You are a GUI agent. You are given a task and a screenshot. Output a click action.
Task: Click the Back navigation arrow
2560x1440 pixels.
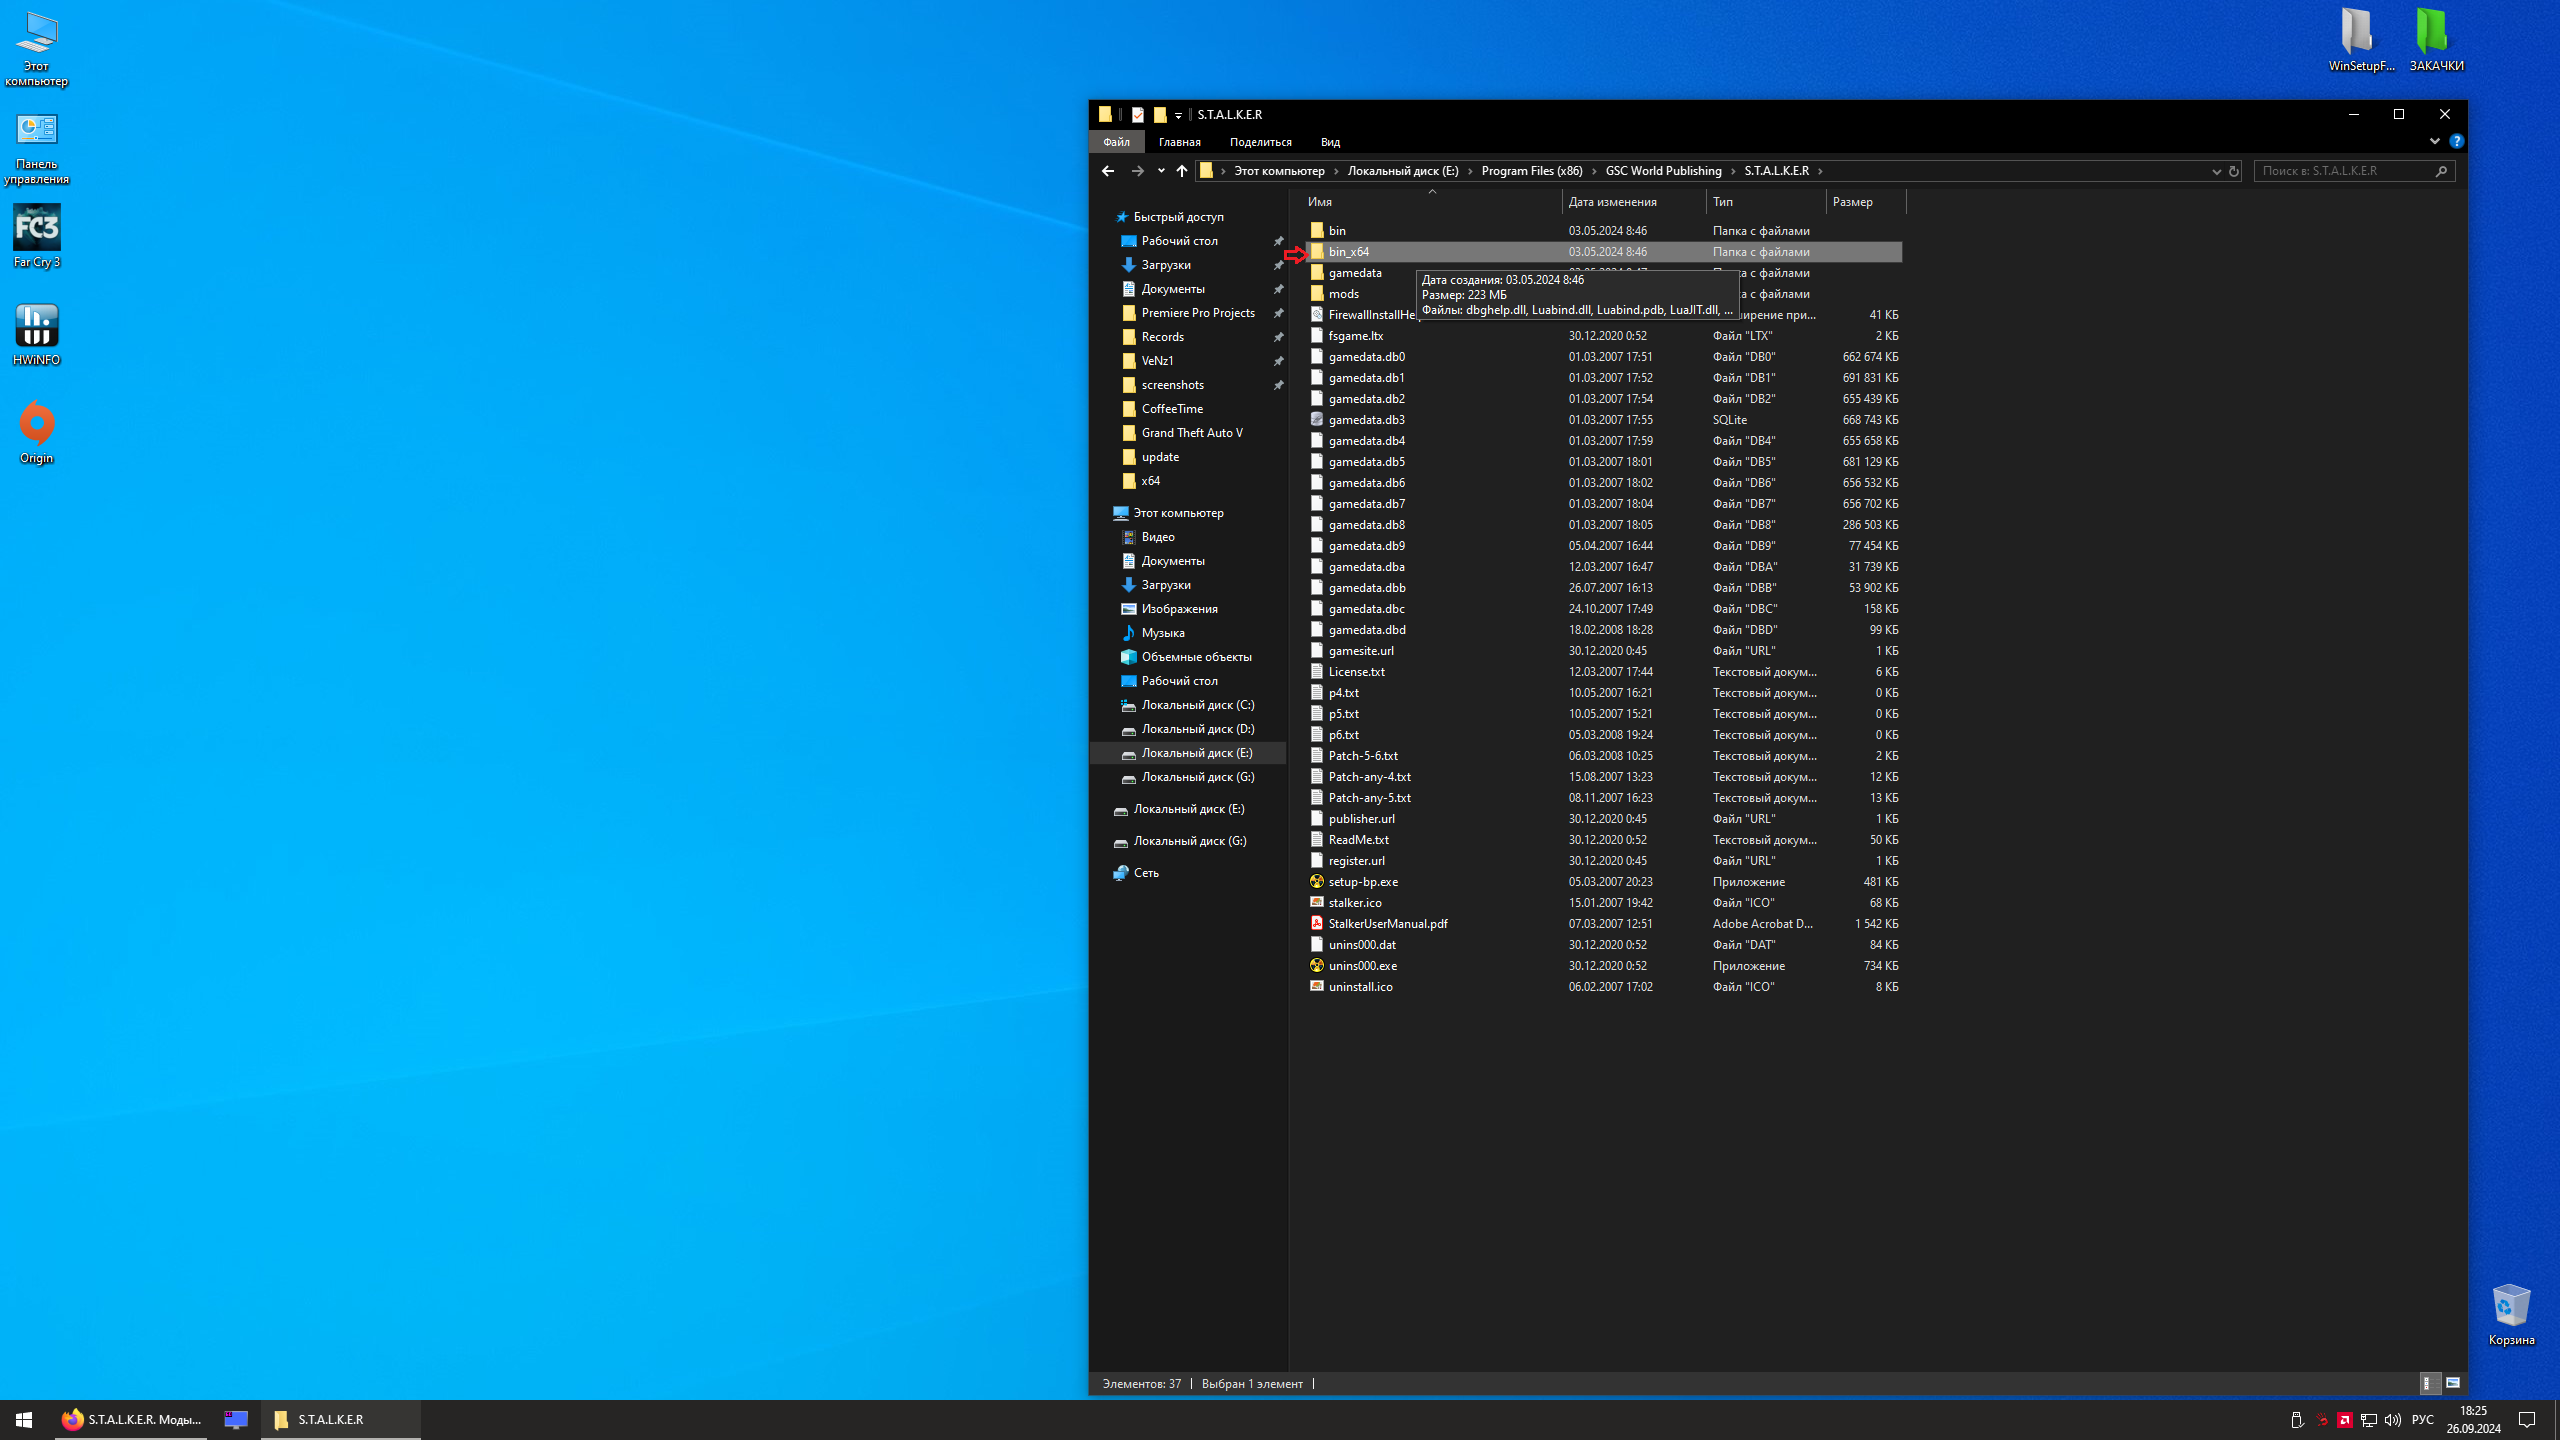coord(1107,171)
